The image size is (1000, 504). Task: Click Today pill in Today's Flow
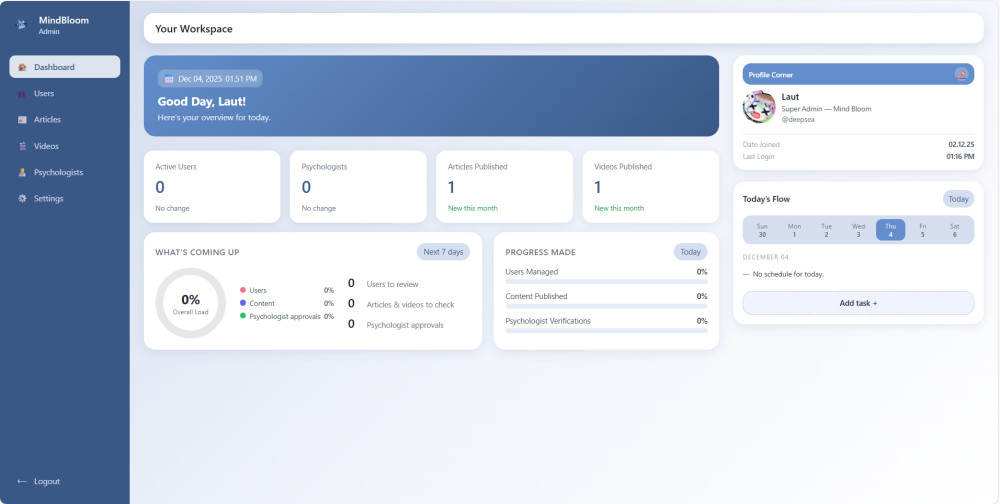tap(958, 199)
